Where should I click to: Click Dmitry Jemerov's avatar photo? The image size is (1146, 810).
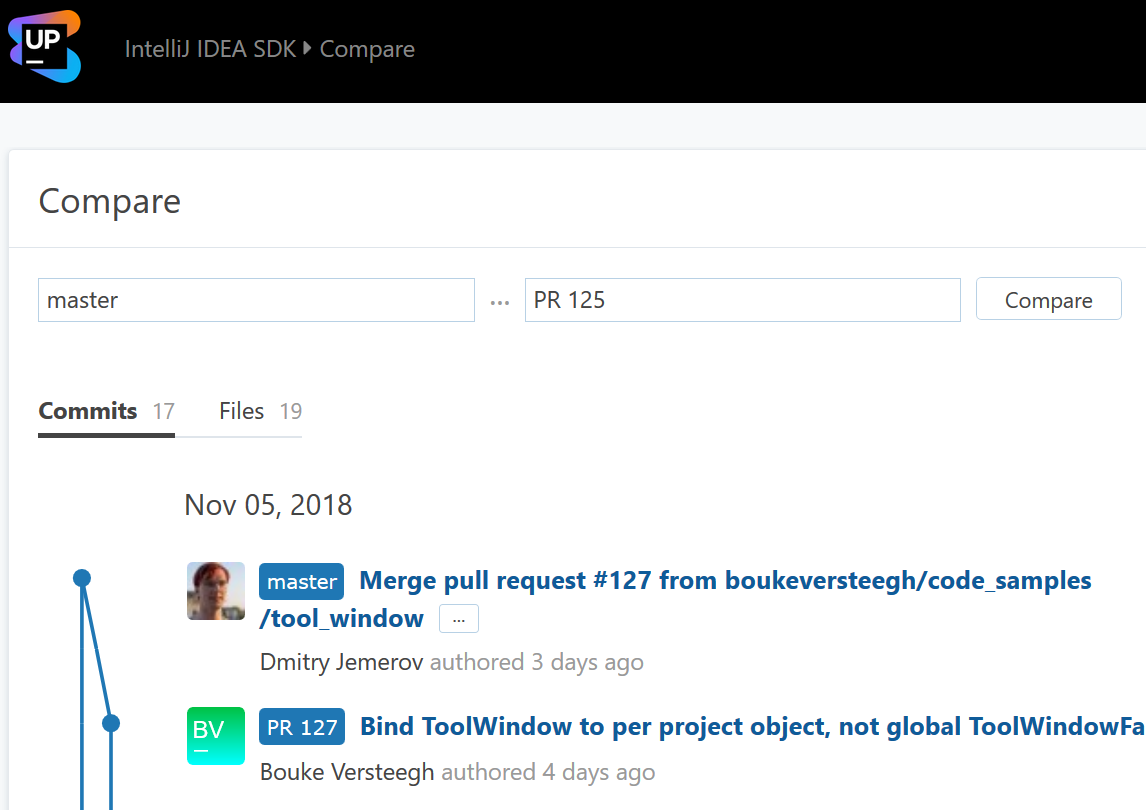pos(216,591)
